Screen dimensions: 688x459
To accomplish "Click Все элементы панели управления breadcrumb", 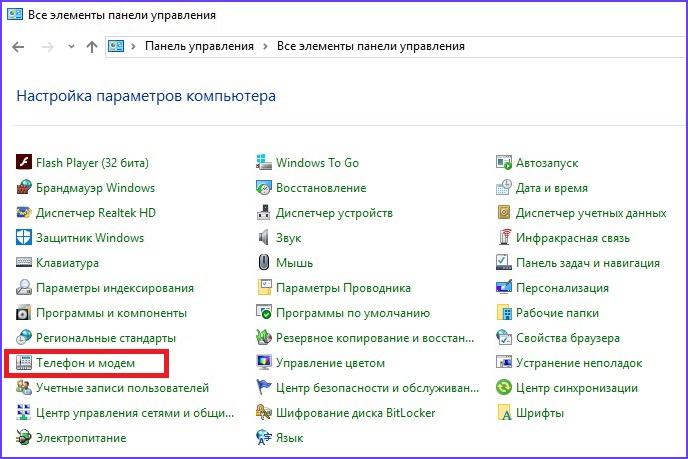I will (x=370, y=46).
